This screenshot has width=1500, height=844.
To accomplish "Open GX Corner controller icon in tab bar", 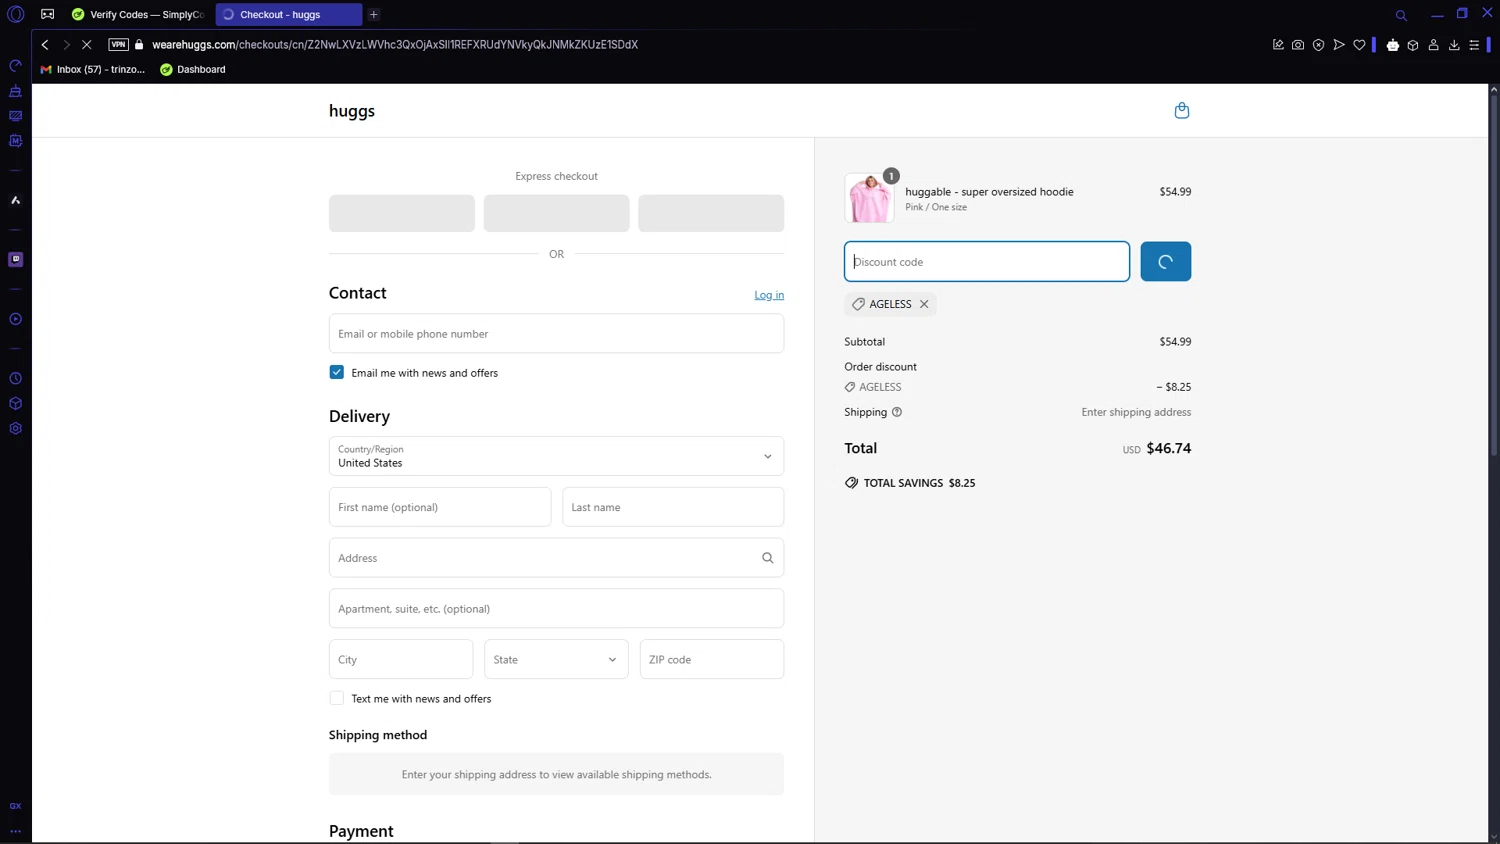I will [47, 14].
